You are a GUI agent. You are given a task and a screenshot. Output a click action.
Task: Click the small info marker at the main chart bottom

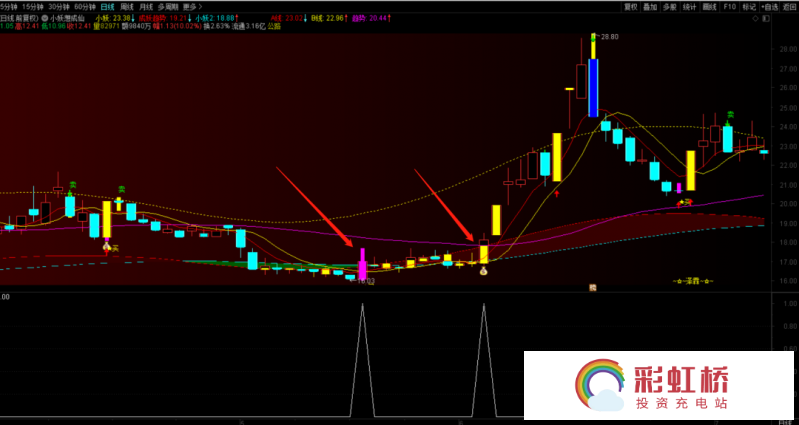[593, 287]
